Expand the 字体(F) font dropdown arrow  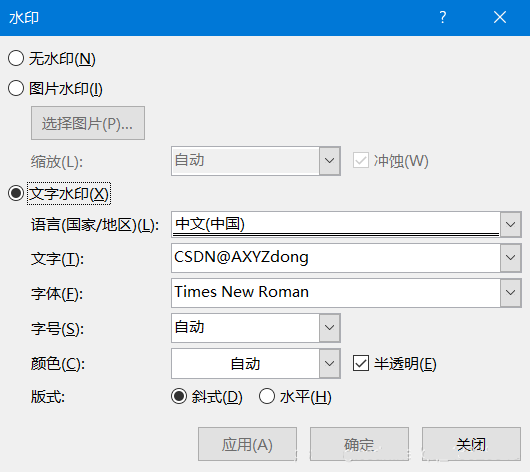coord(510,292)
